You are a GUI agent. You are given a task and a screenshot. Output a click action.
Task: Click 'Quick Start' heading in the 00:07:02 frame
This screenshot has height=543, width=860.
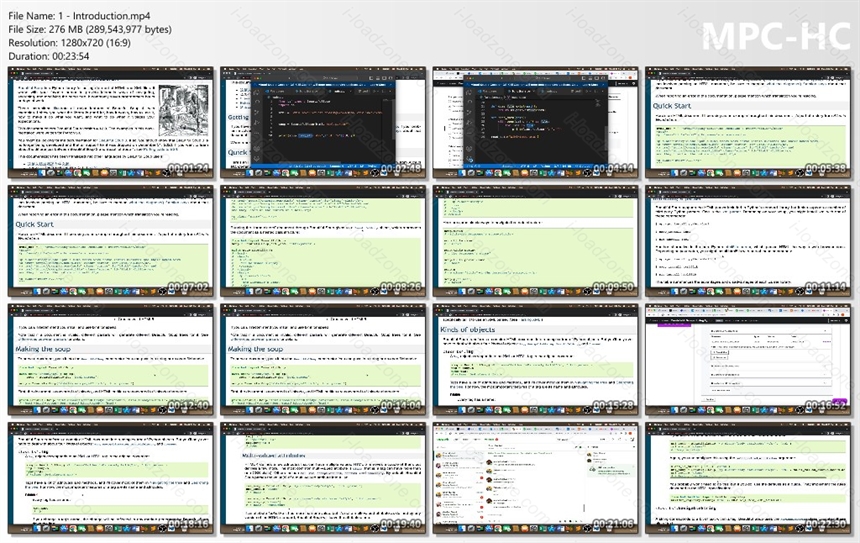coord(35,224)
